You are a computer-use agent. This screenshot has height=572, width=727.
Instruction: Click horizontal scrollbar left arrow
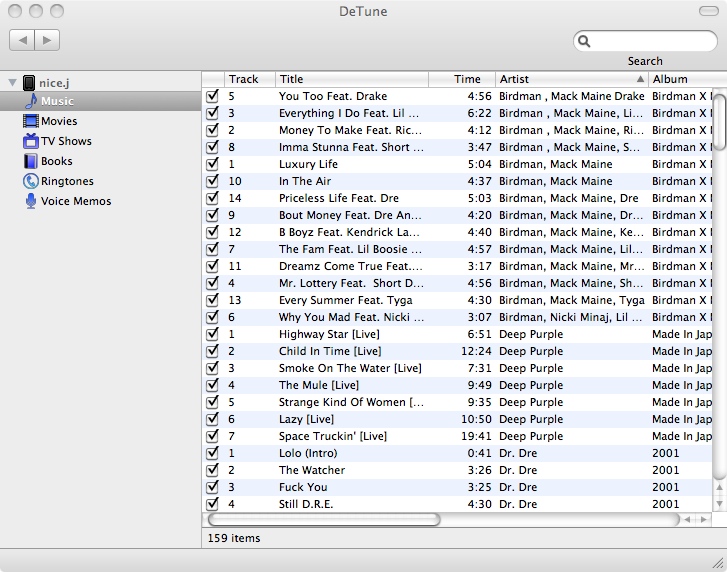pyautogui.click(x=688, y=520)
